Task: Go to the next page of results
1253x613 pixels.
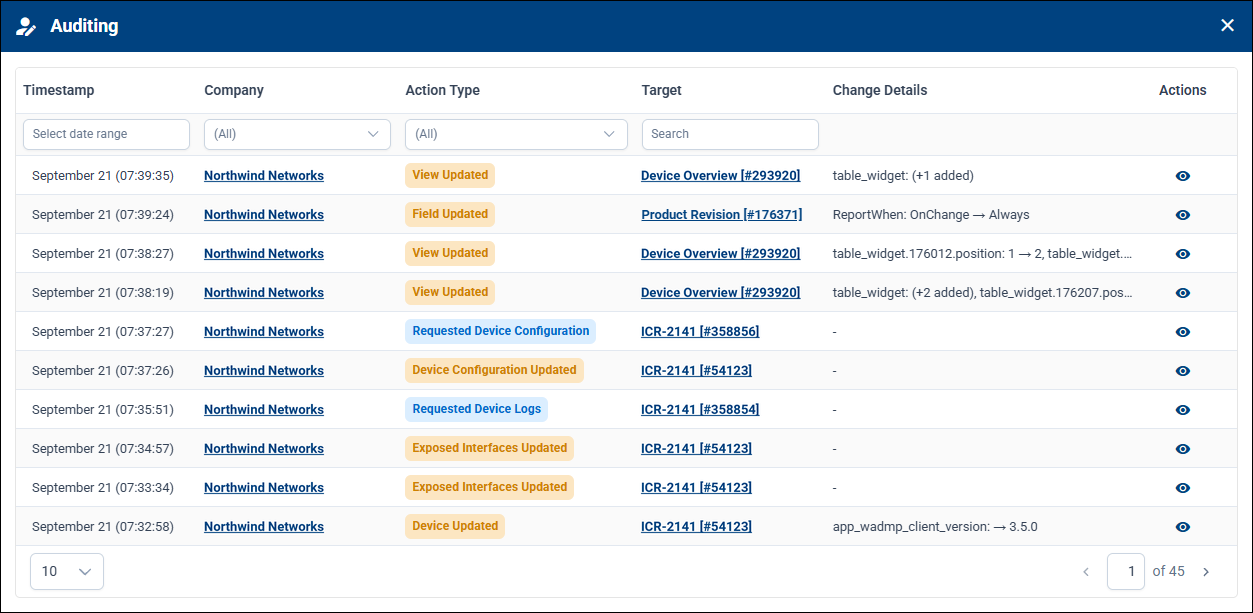Action: (x=1206, y=572)
